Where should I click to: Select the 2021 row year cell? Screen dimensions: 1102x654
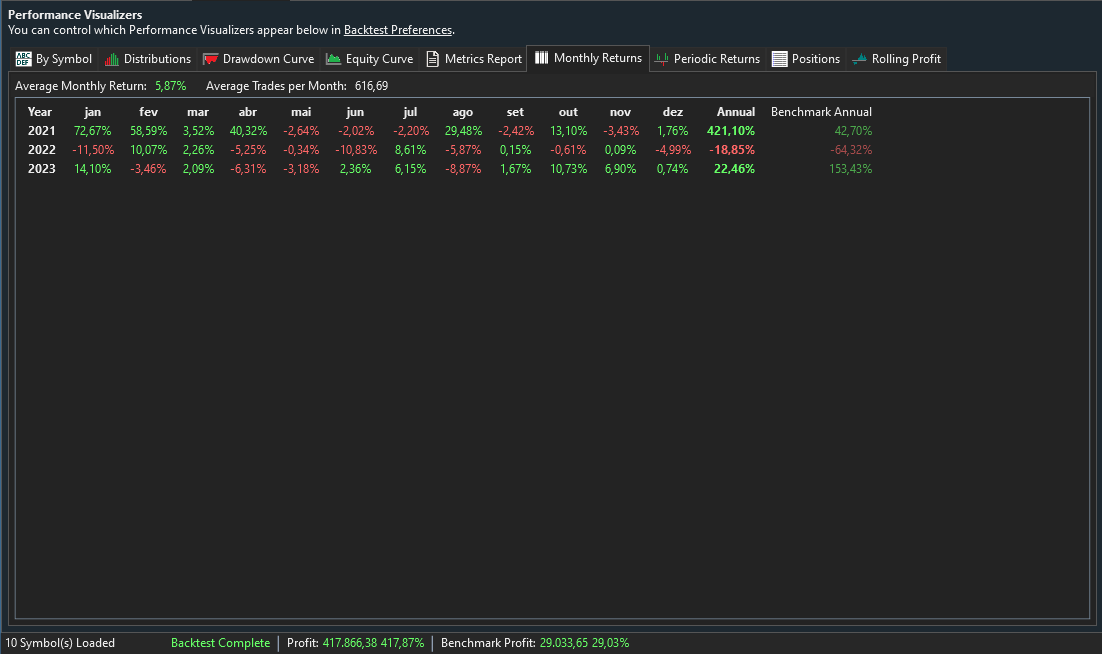pos(41,131)
